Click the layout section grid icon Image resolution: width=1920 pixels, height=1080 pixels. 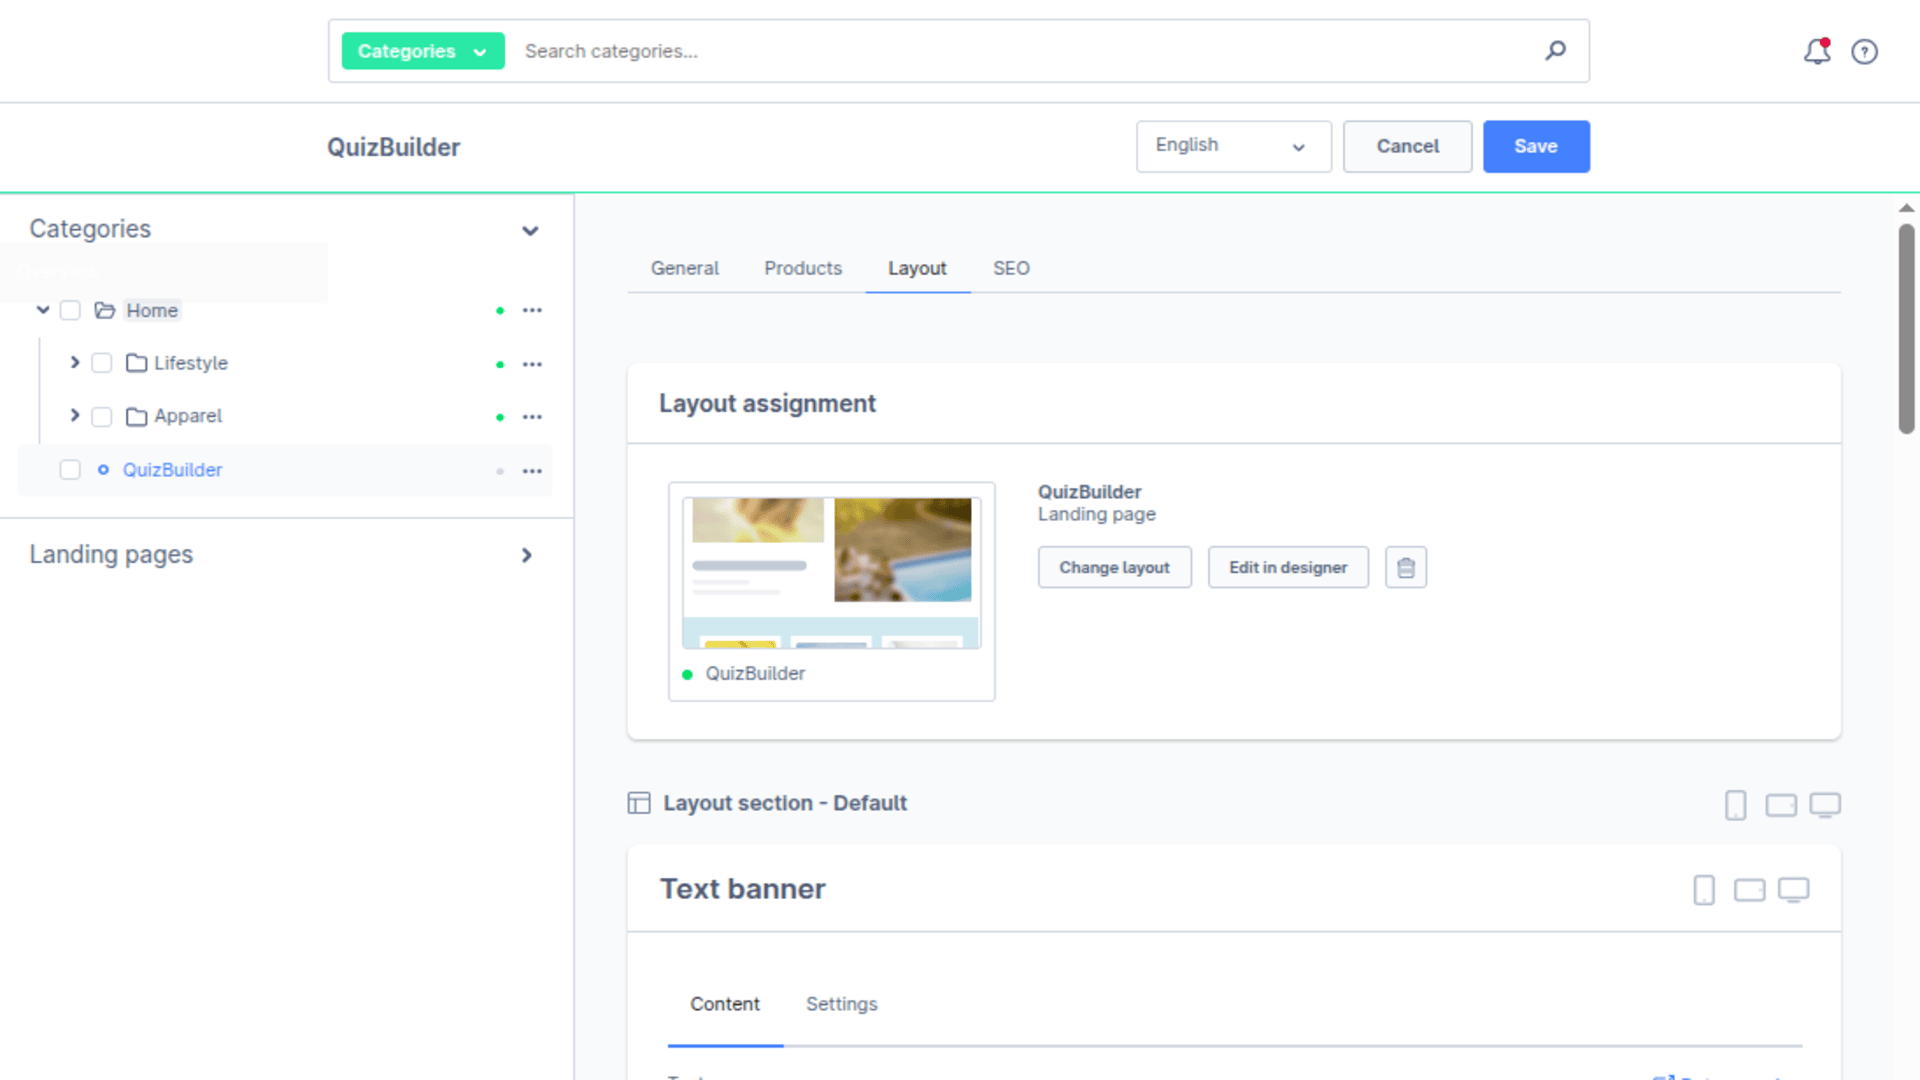(x=639, y=803)
